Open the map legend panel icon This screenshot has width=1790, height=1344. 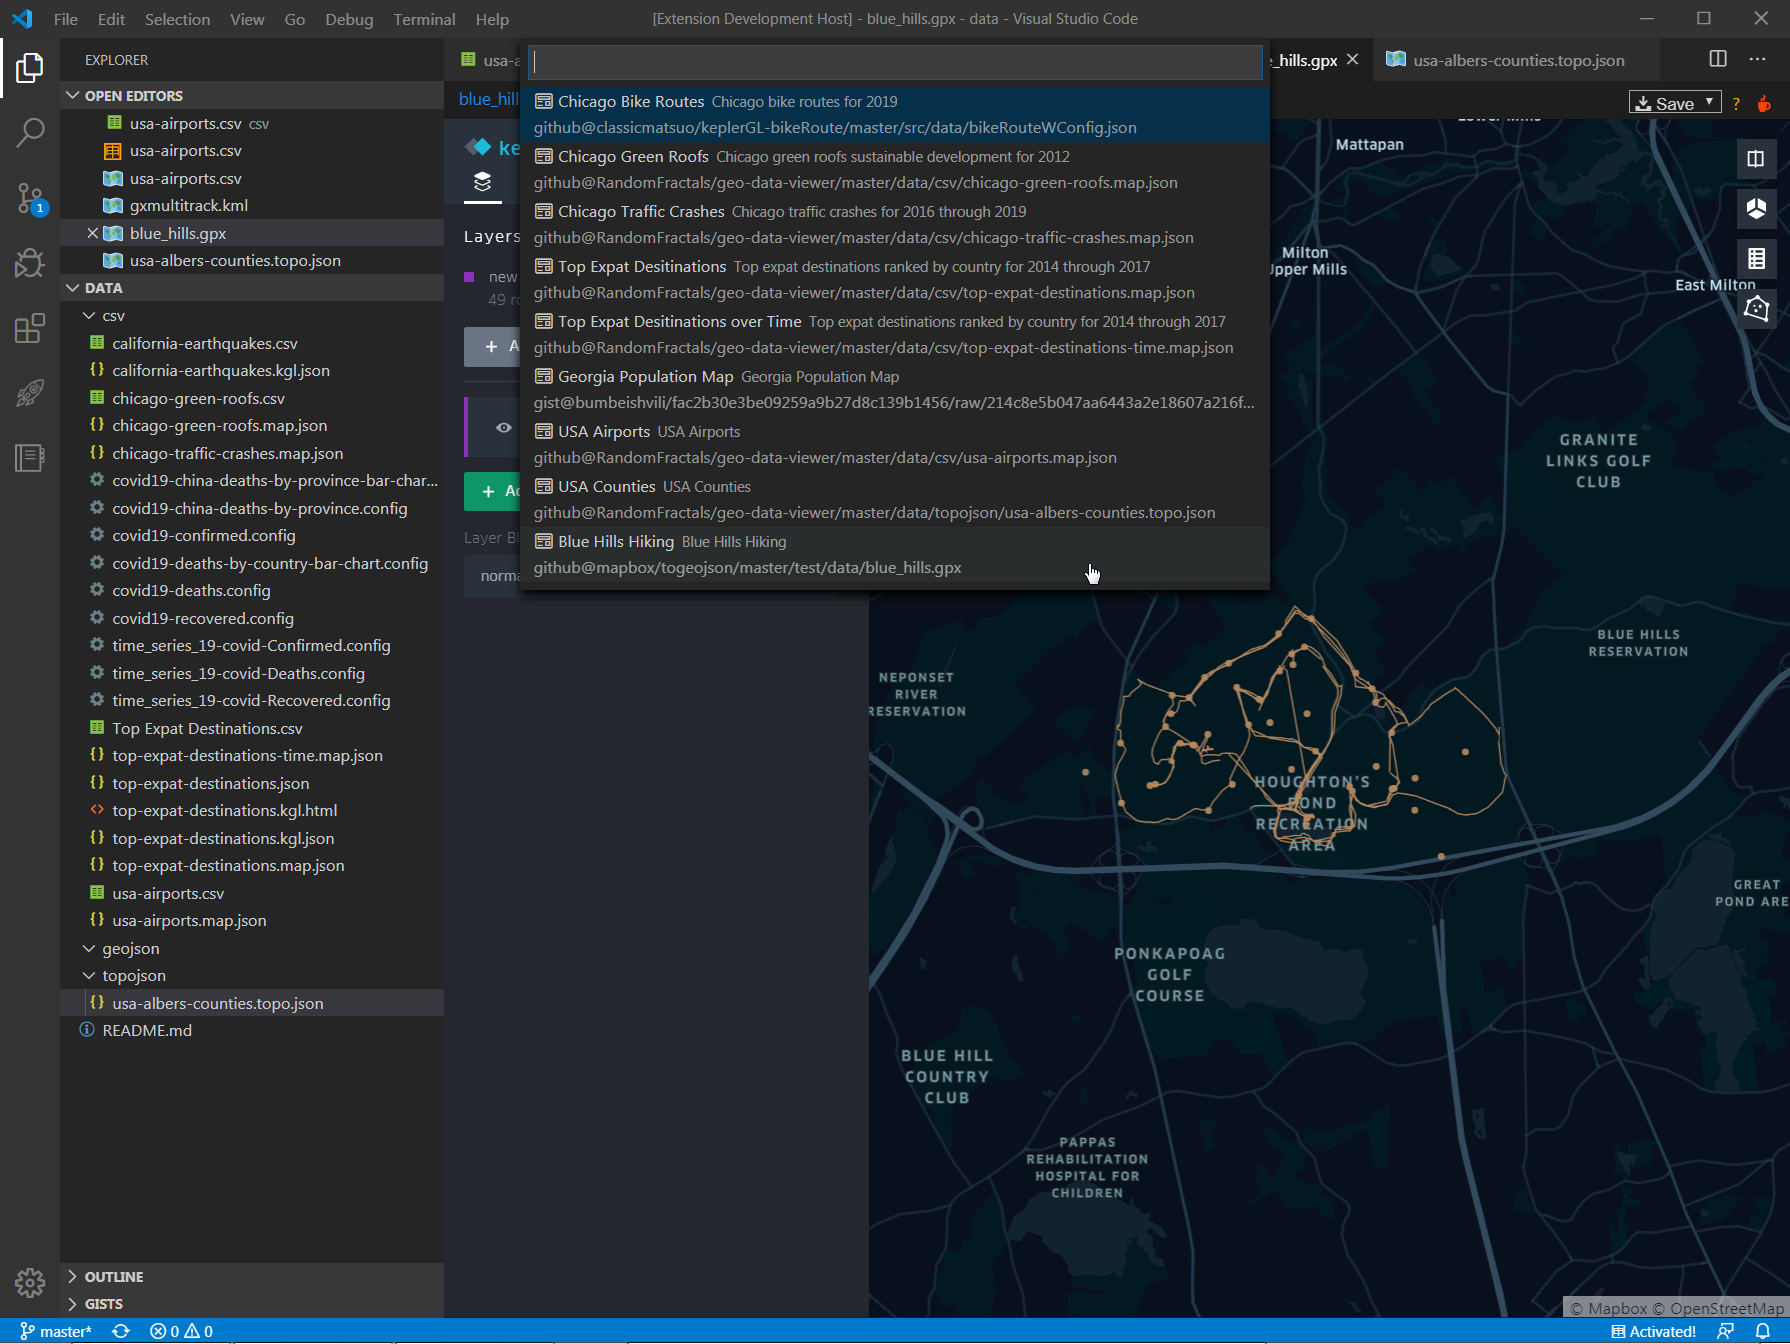1756,259
